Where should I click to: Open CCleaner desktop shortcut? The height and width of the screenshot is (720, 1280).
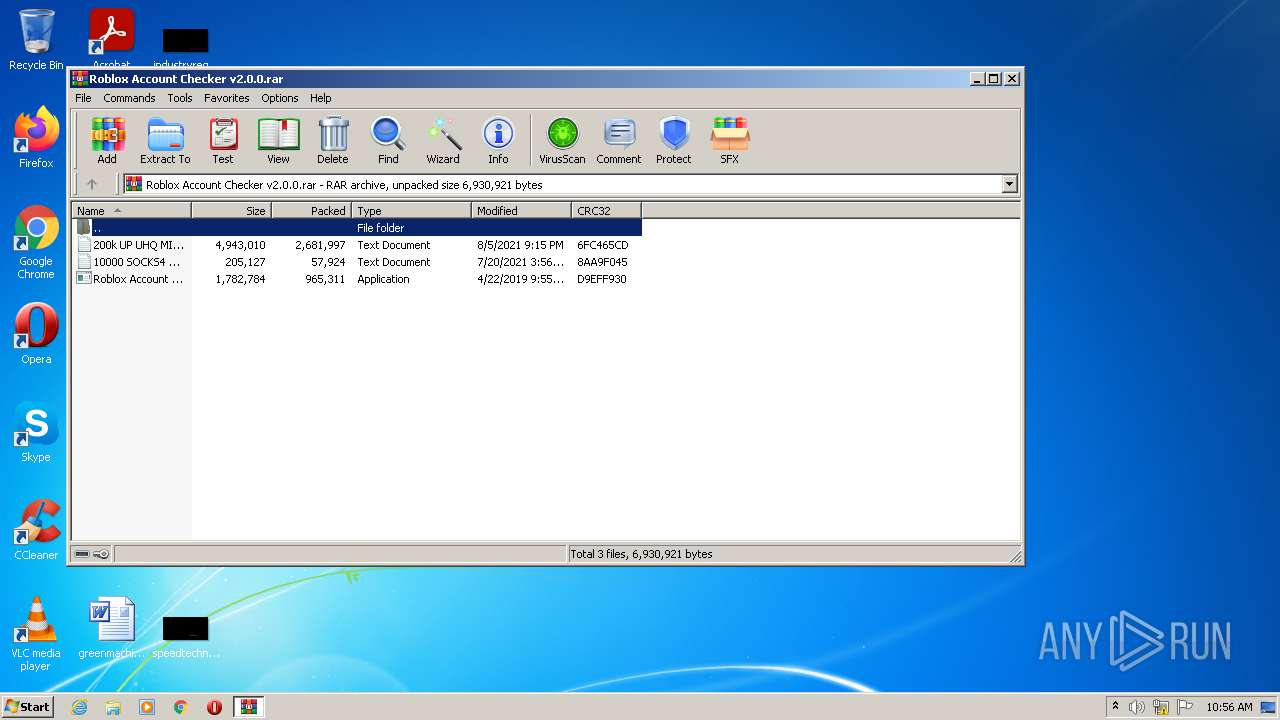36,530
